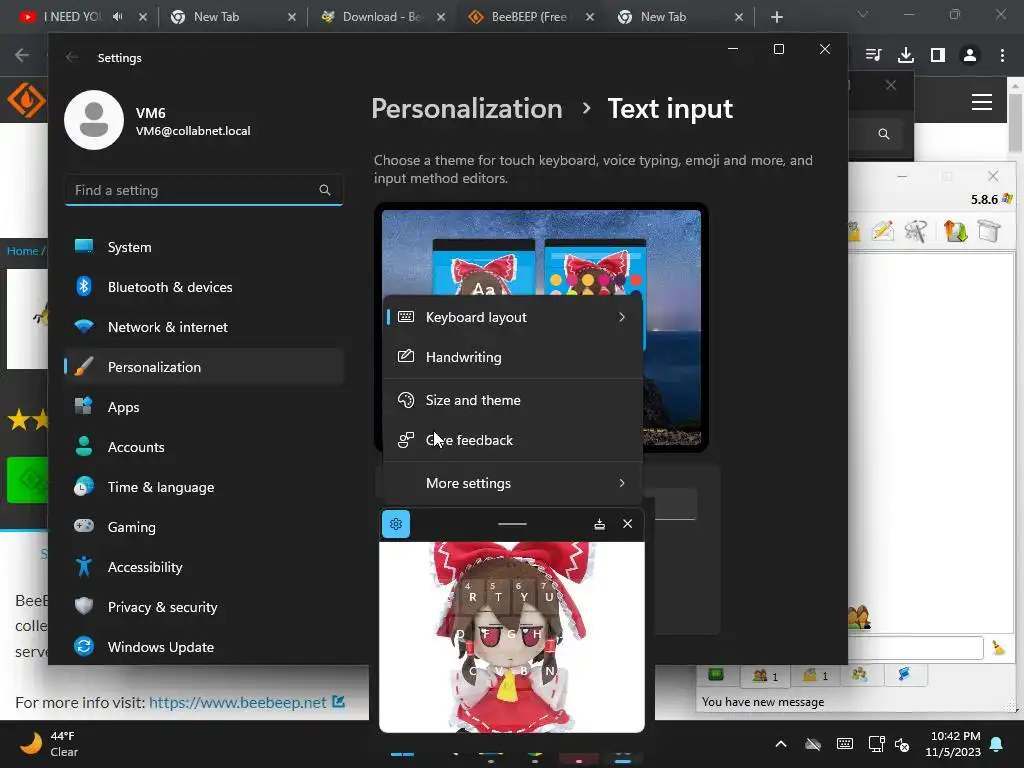Click the Keyboard layout chevron arrow
The height and width of the screenshot is (768, 1024).
tap(622, 317)
